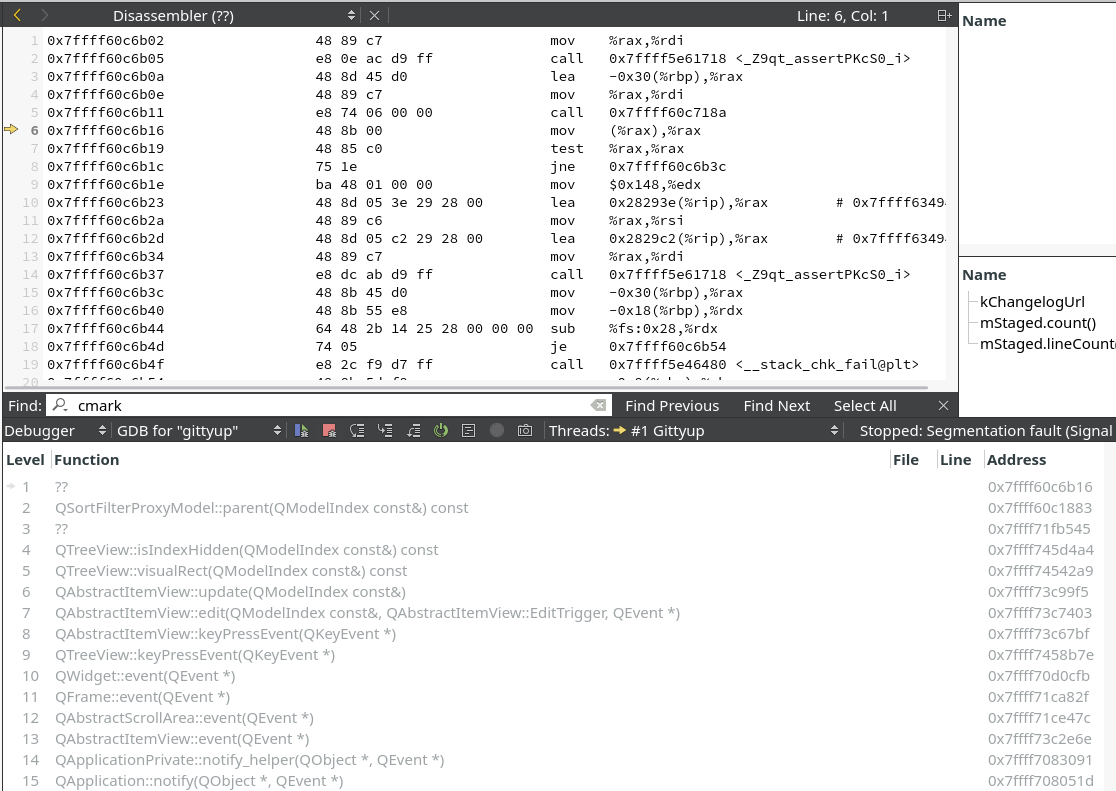Click the top Name header in locals panel
Viewport: 1116px width, 791px height.
click(x=984, y=21)
